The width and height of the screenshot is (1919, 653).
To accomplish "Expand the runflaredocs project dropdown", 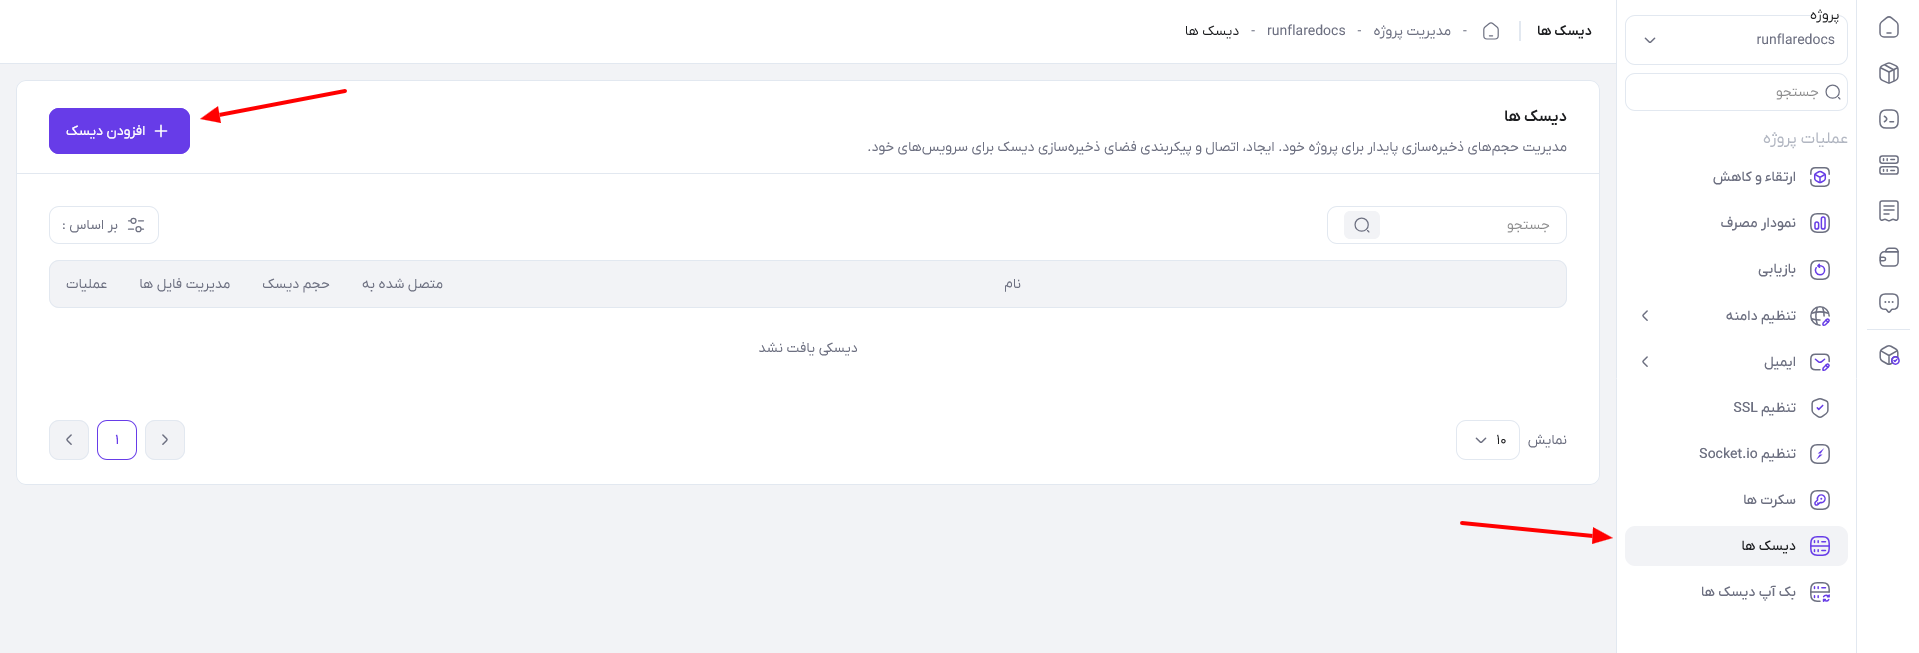I will [1736, 40].
